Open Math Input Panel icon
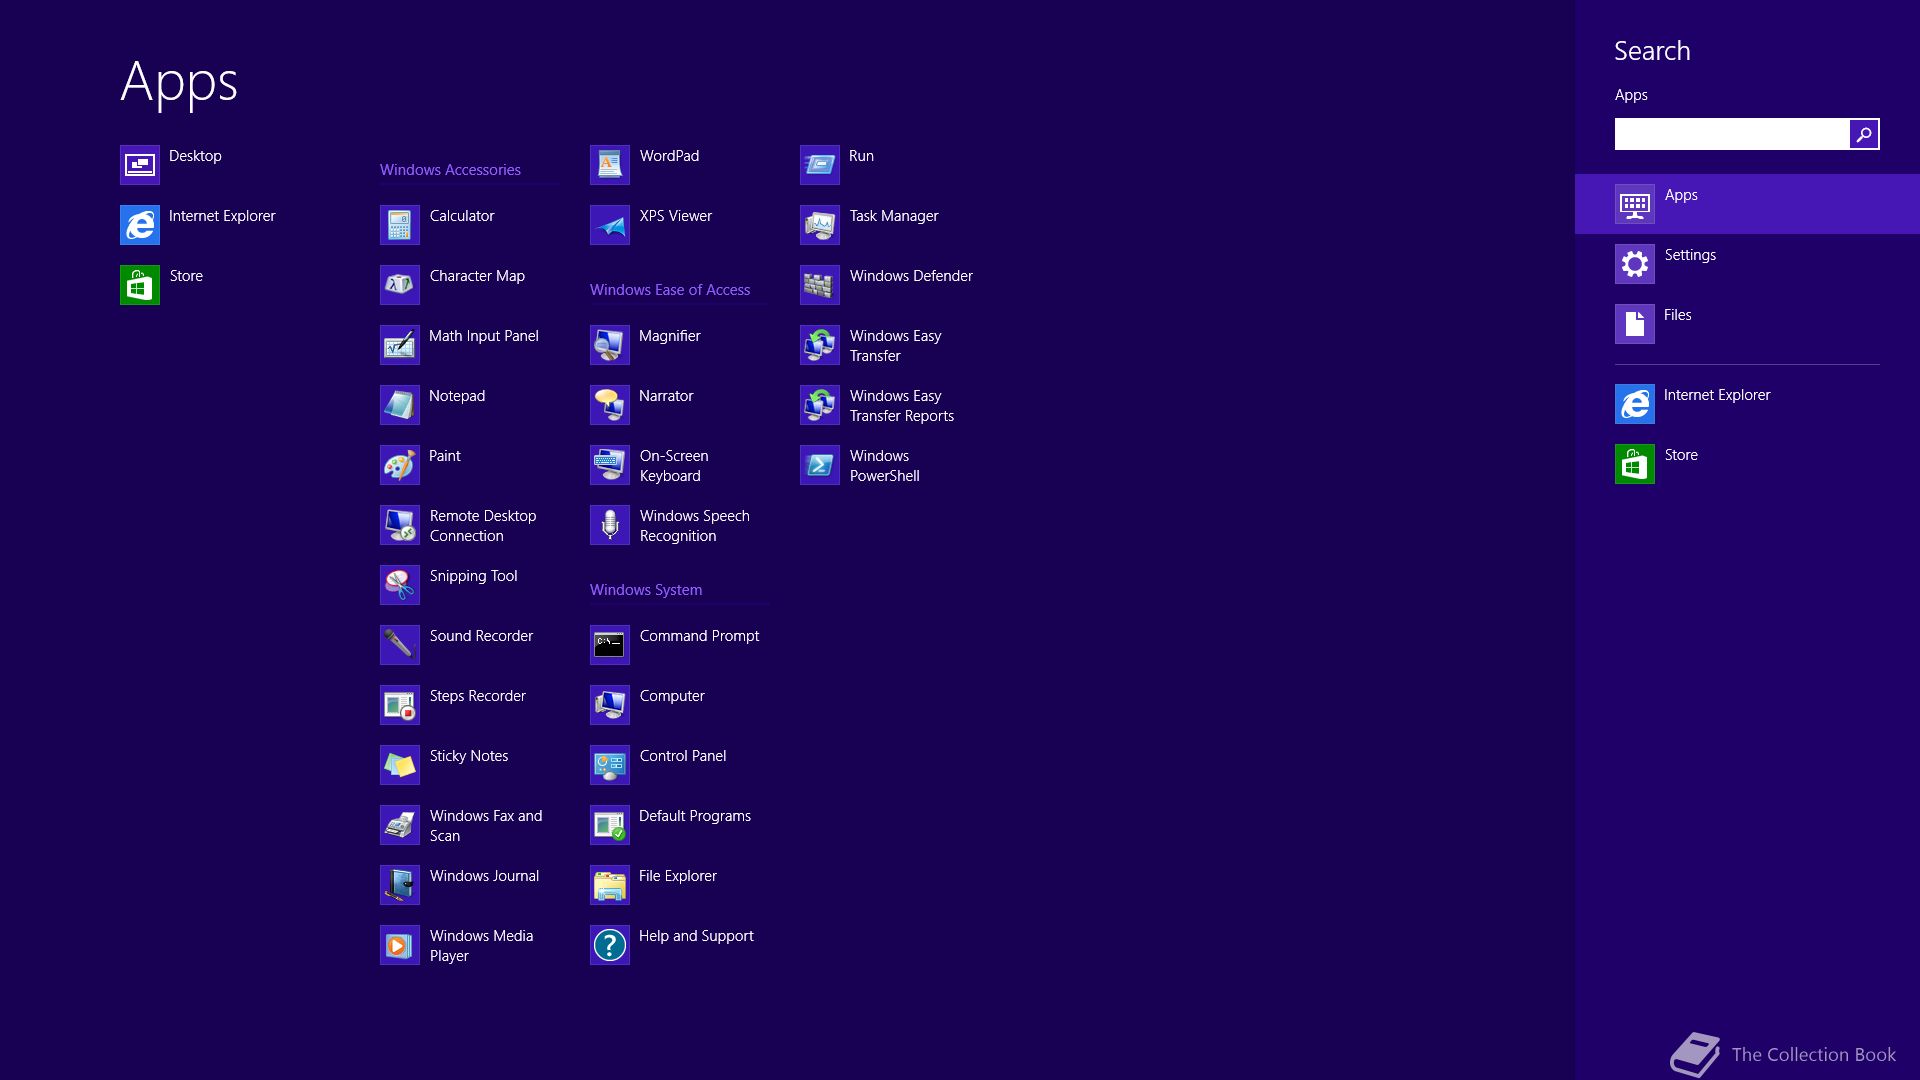The image size is (1920, 1080). tap(400, 345)
